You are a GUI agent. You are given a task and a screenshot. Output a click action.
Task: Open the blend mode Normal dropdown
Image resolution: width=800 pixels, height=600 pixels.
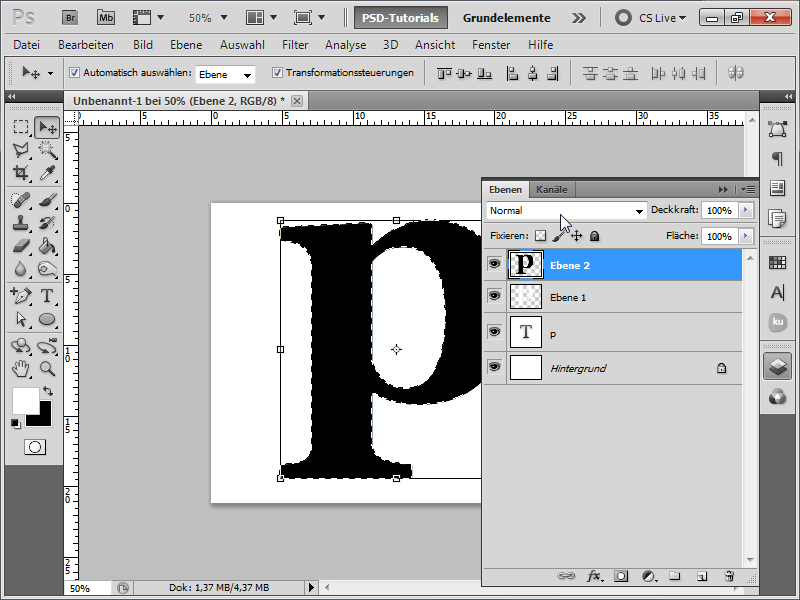click(x=566, y=210)
